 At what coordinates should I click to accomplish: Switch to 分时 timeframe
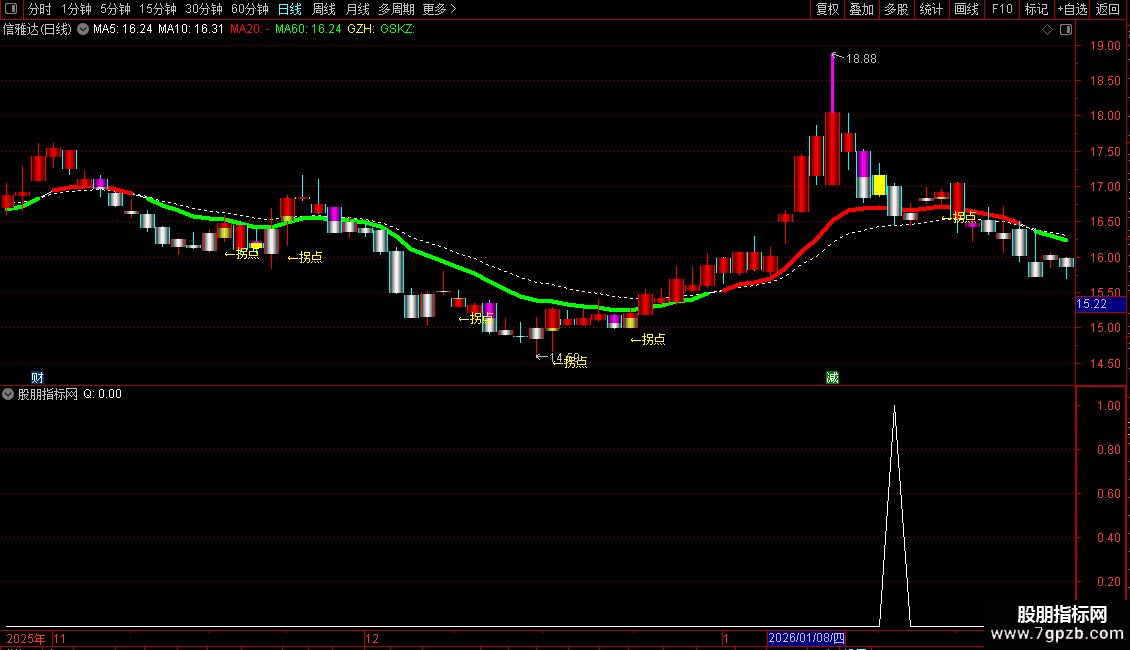click(40, 9)
